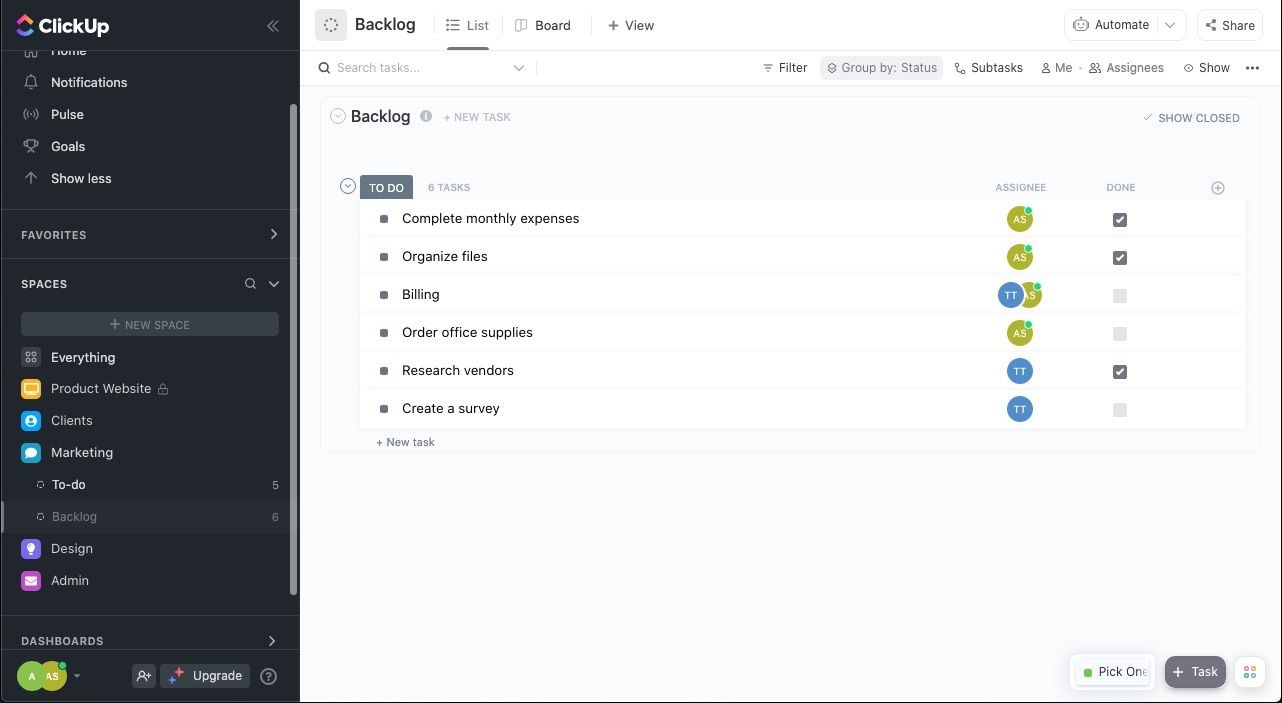Click the Share button
1282x703 pixels.
[1230, 25]
